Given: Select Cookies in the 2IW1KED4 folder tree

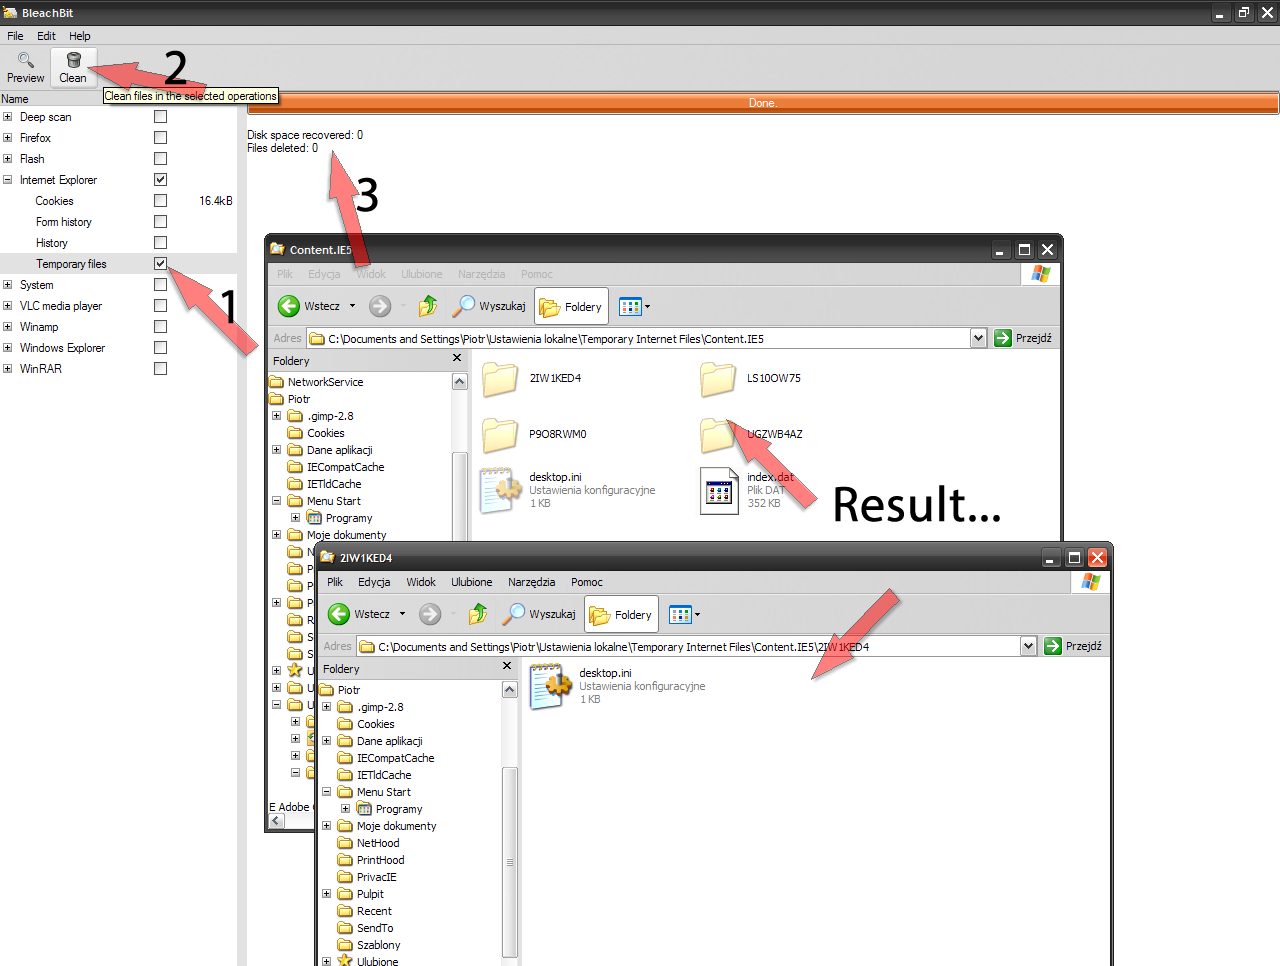Looking at the screenshot, I should pyautogui.click(x=376, y=724).
